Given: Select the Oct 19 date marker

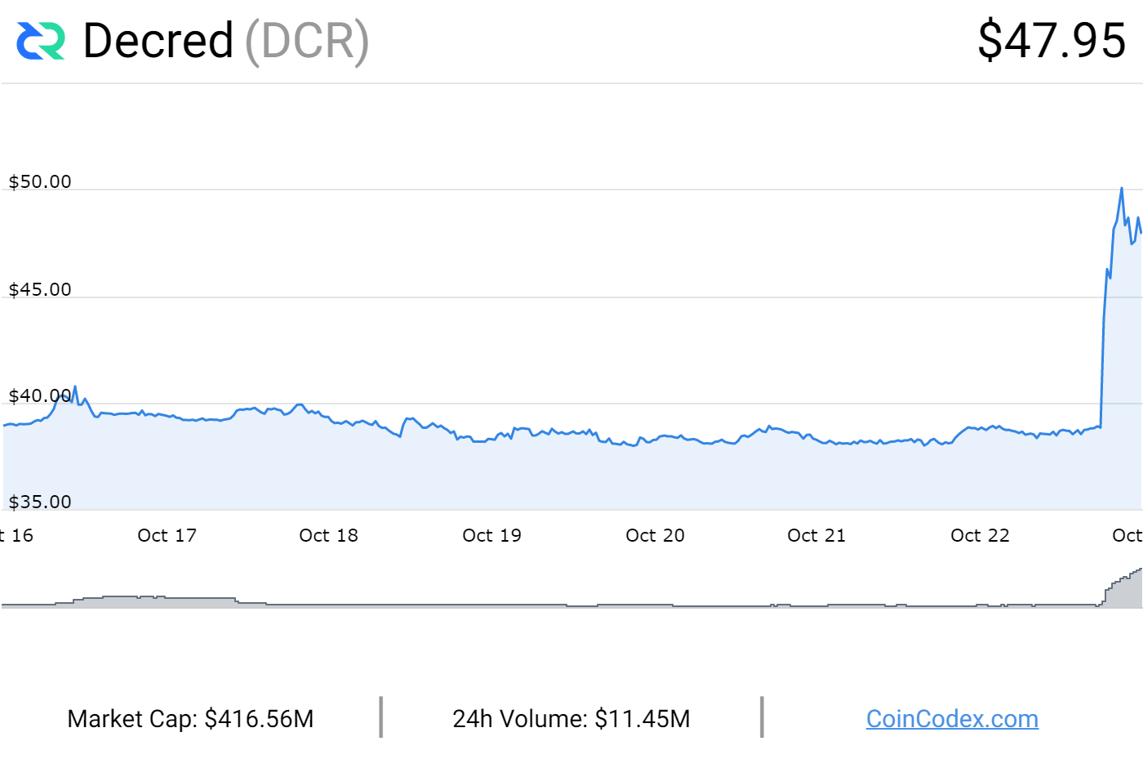Looking at the screenshot, I should [x=492, y=535].
